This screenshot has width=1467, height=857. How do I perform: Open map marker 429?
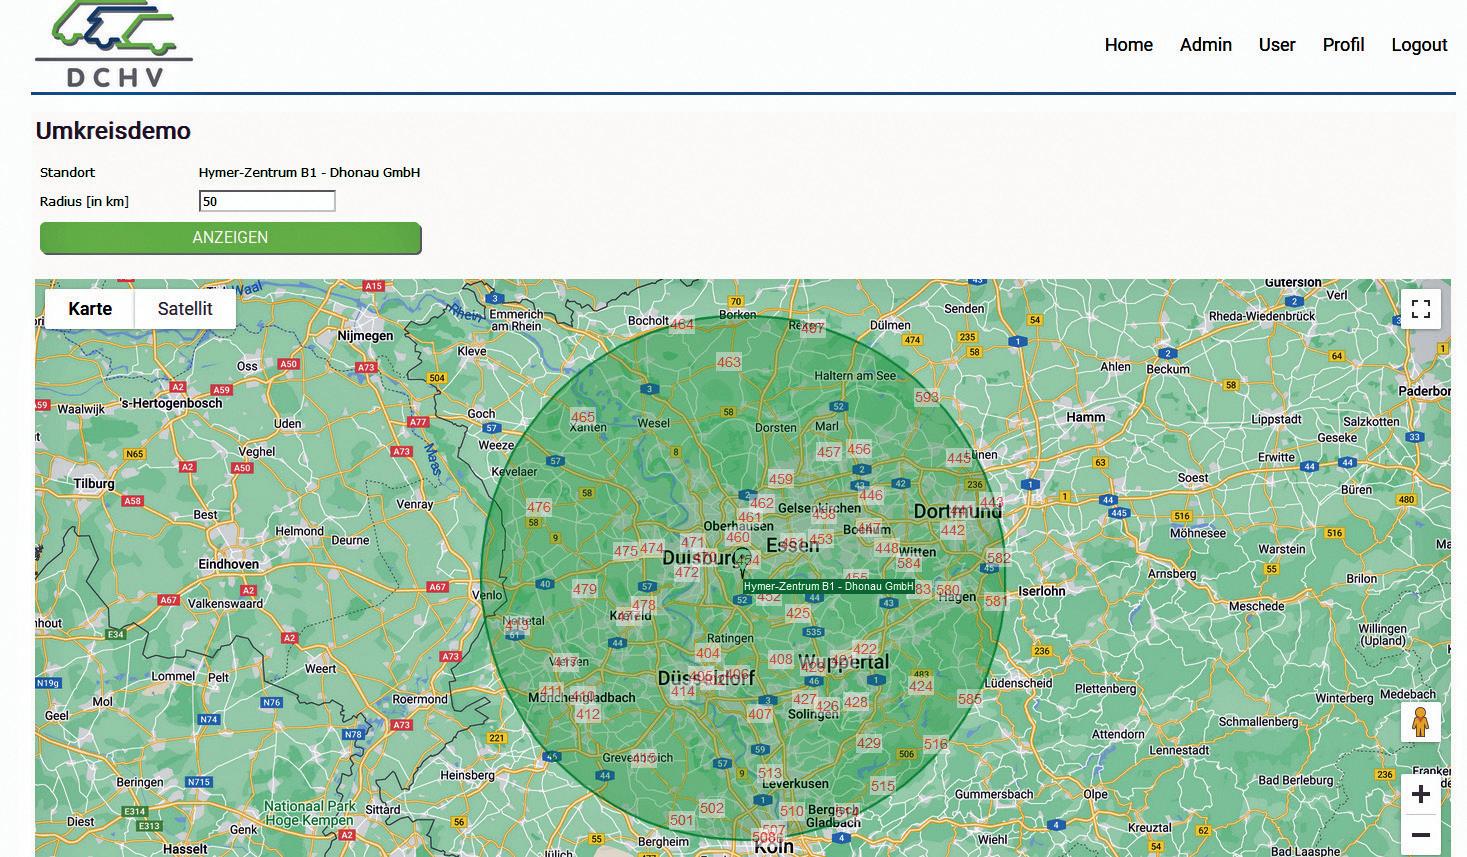pyautogui.click(x=869, y=743)
